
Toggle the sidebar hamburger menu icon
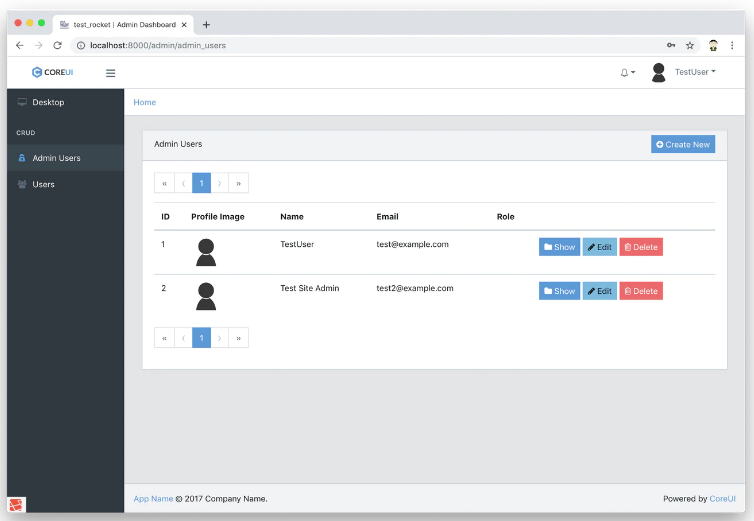(x=110, y=73)
